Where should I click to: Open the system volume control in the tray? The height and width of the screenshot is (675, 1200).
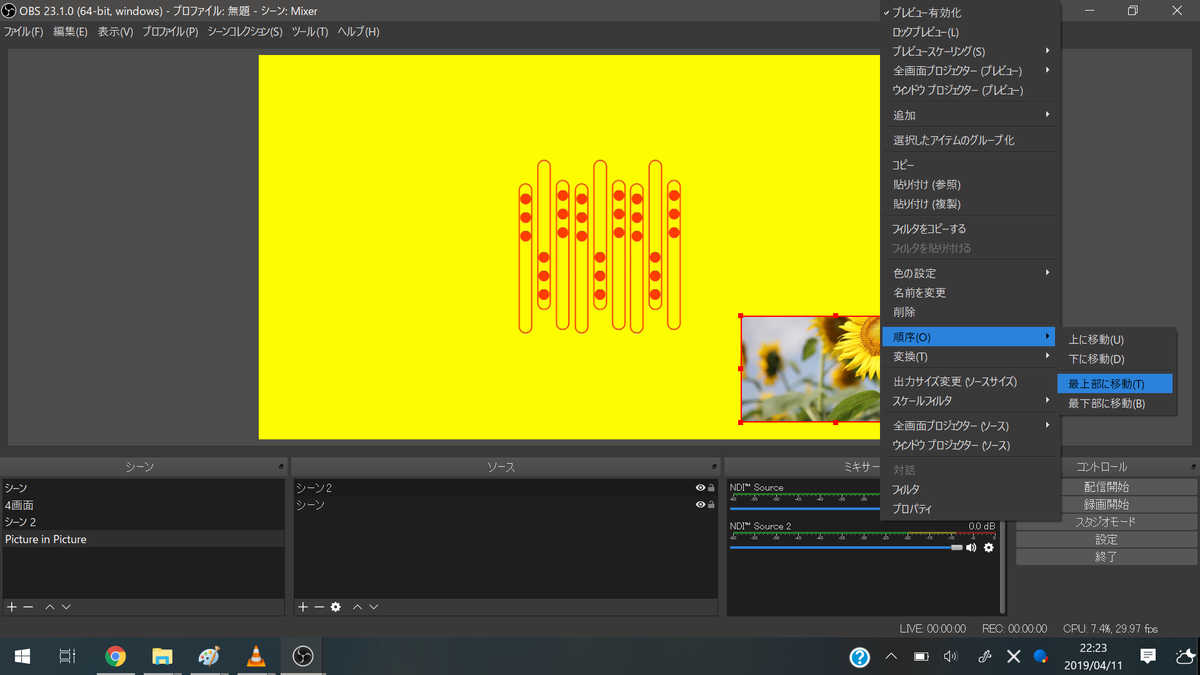pyautogui.click(x=950, y=657)
